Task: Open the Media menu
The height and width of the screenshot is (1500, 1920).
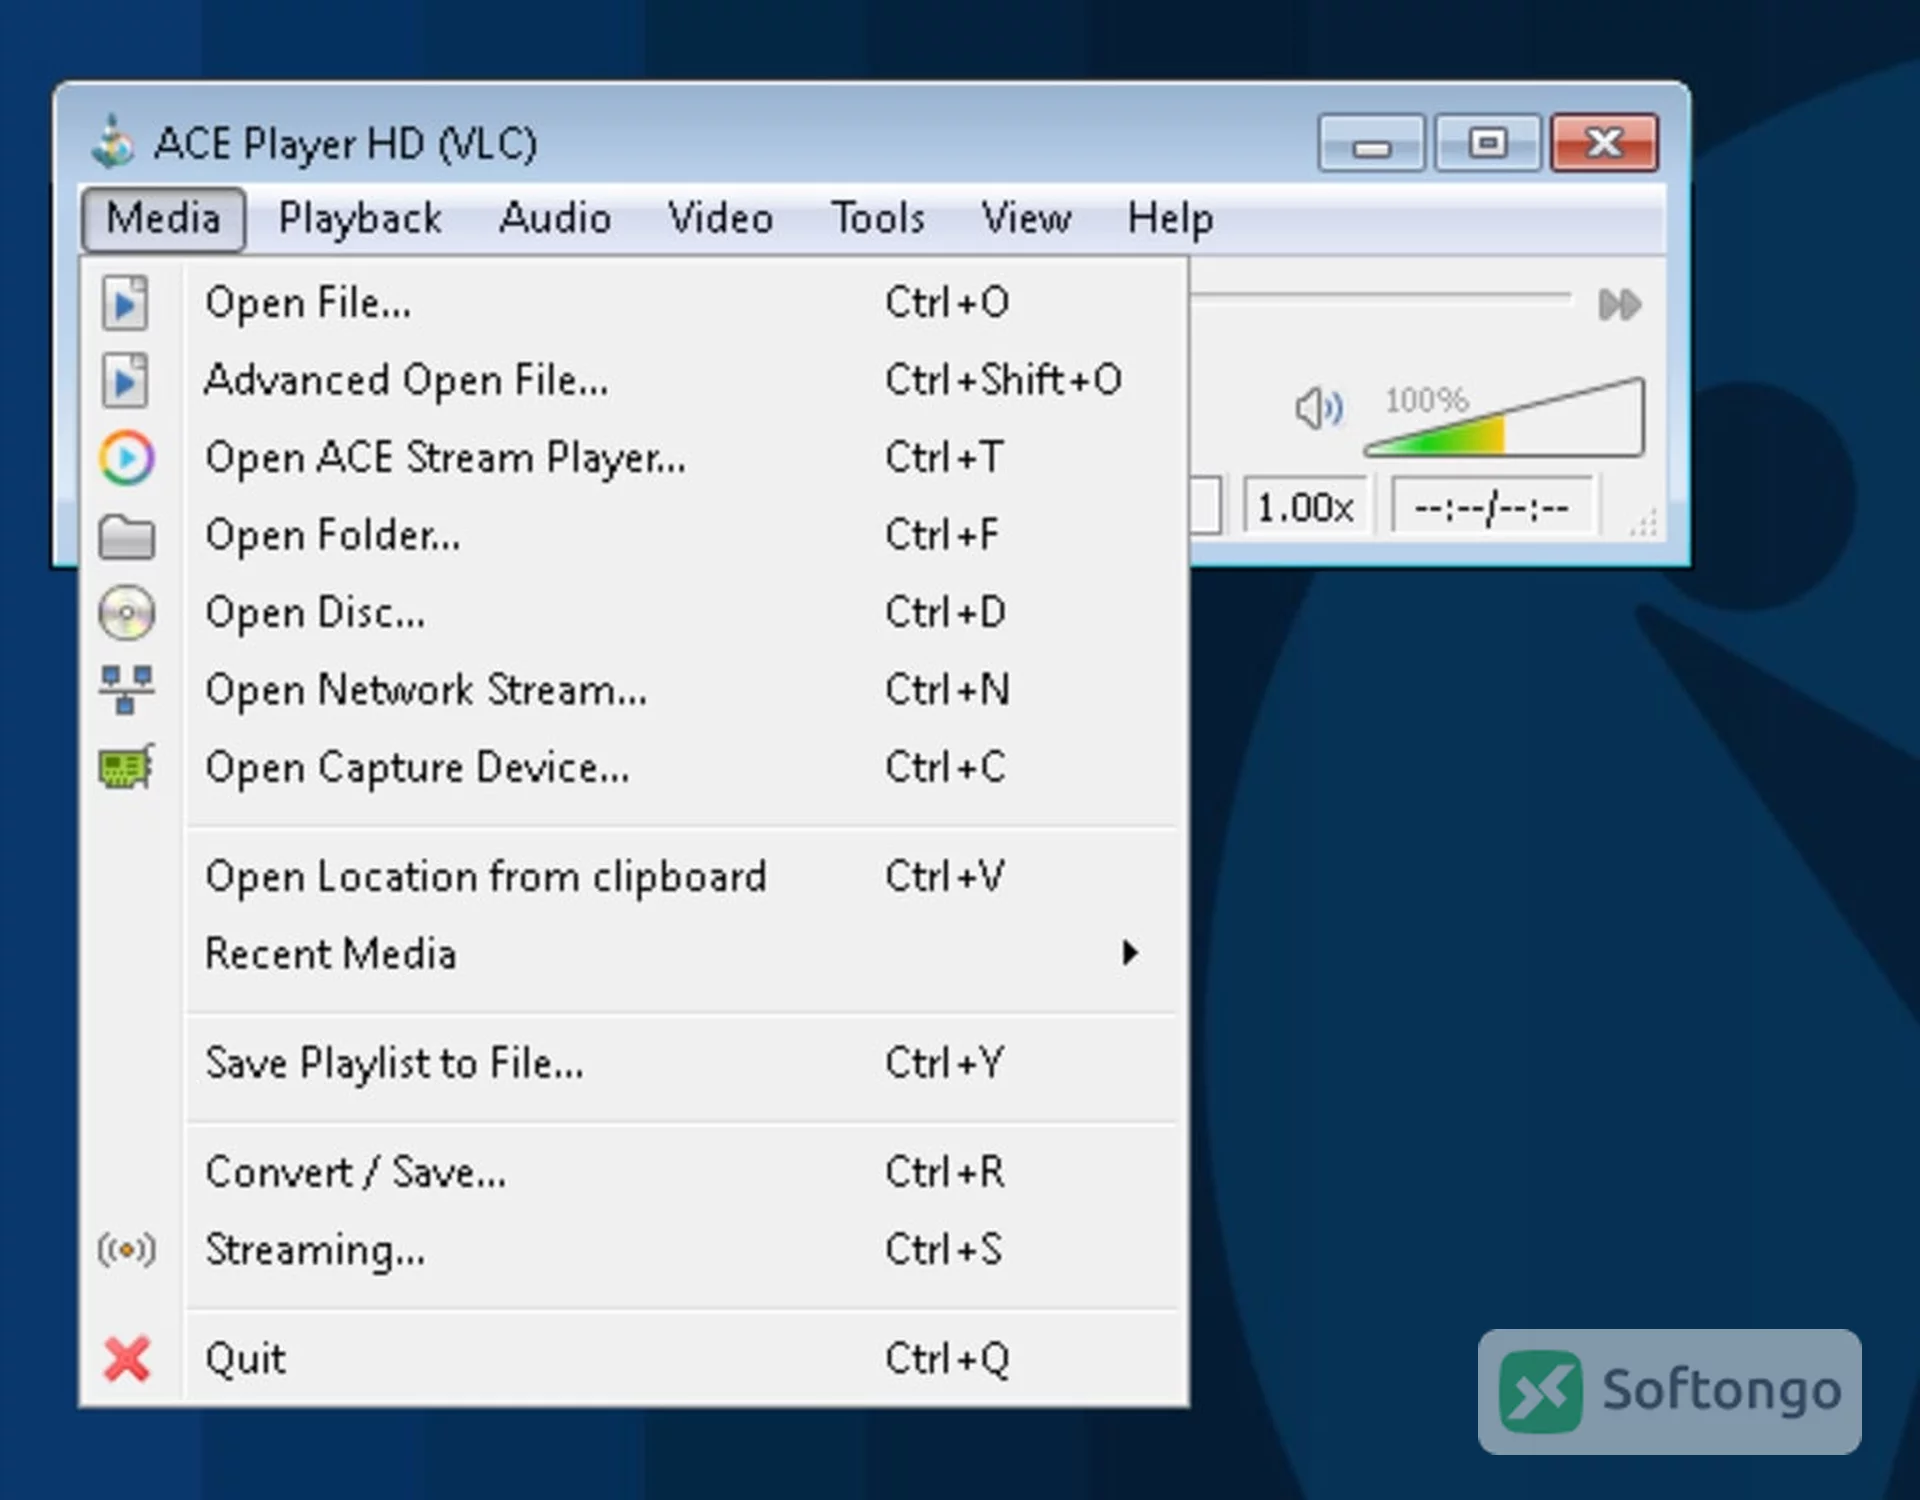Action: click(163, 218)
